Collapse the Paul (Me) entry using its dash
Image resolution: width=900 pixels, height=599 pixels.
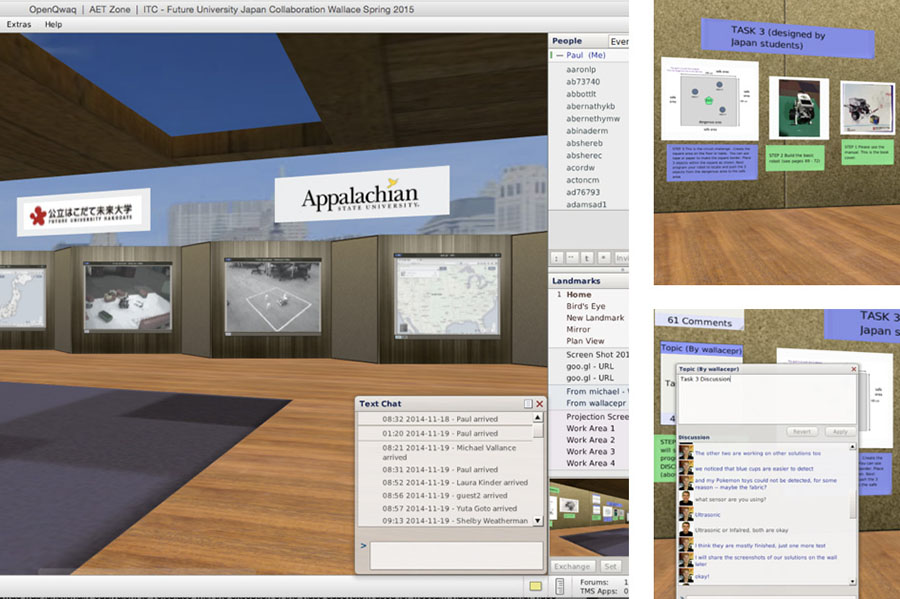(x=560, y=56)
